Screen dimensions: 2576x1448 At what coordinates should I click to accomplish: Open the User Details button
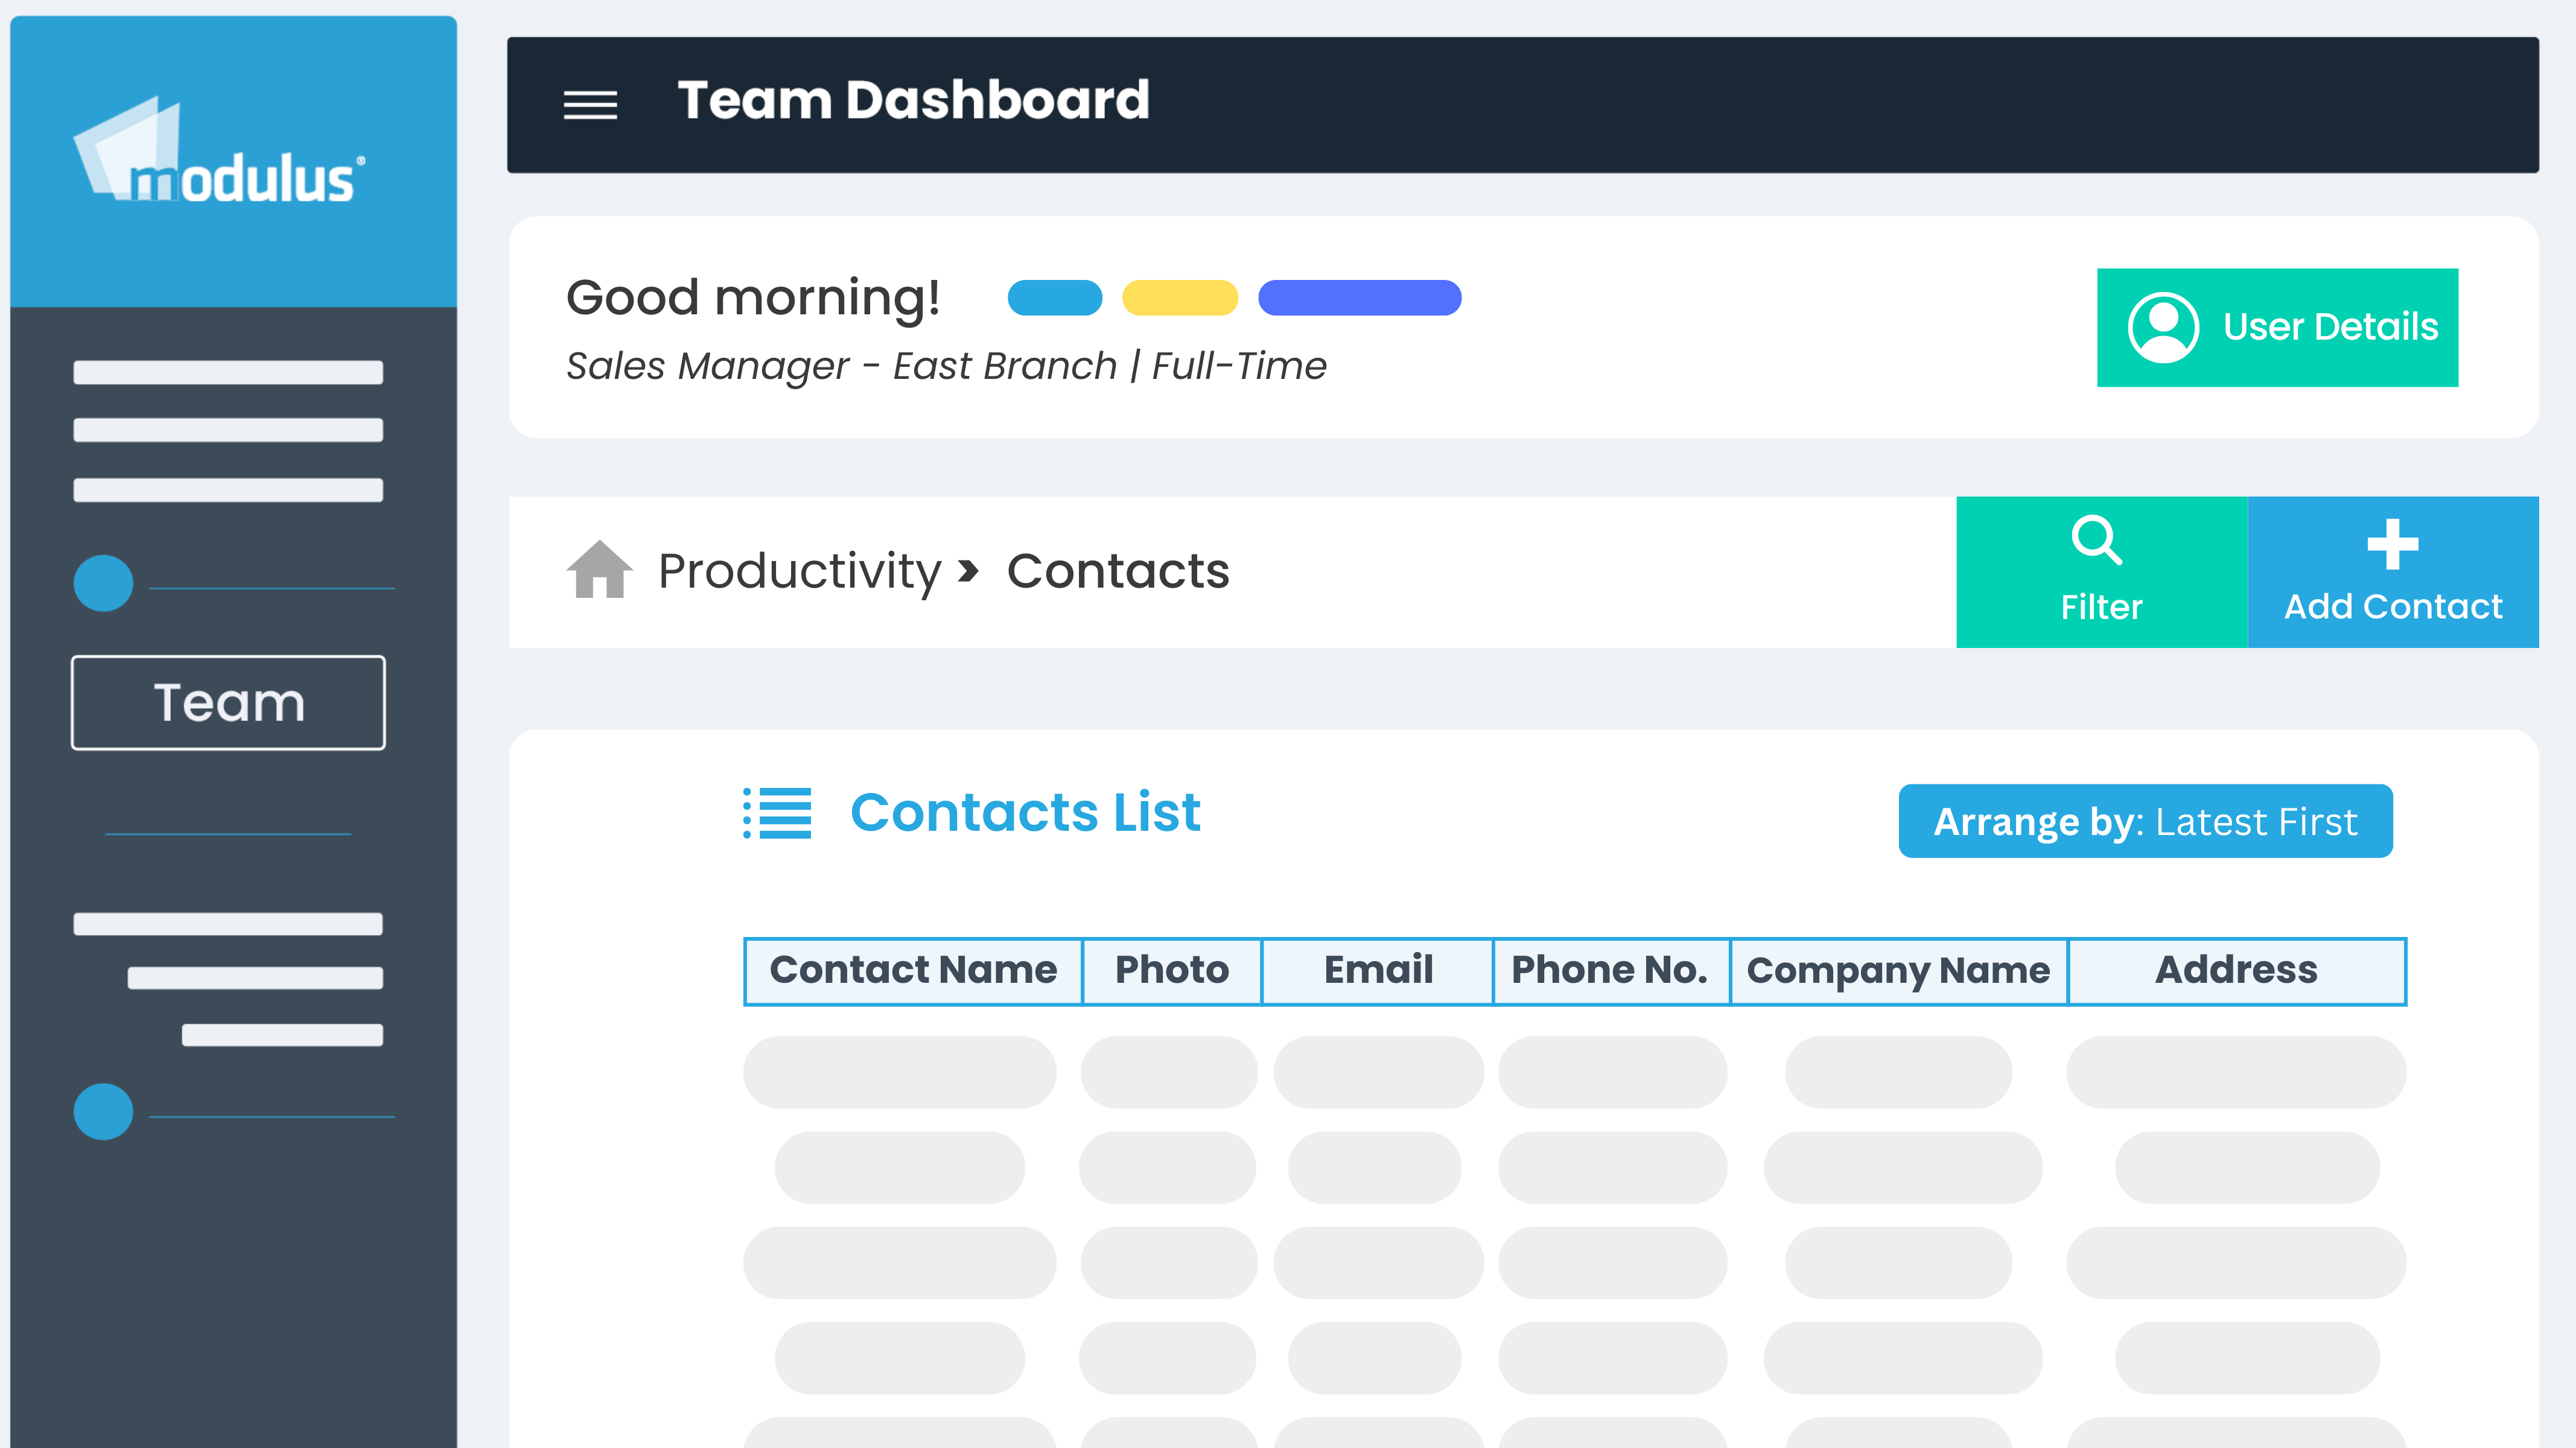tap(2277, 327)
